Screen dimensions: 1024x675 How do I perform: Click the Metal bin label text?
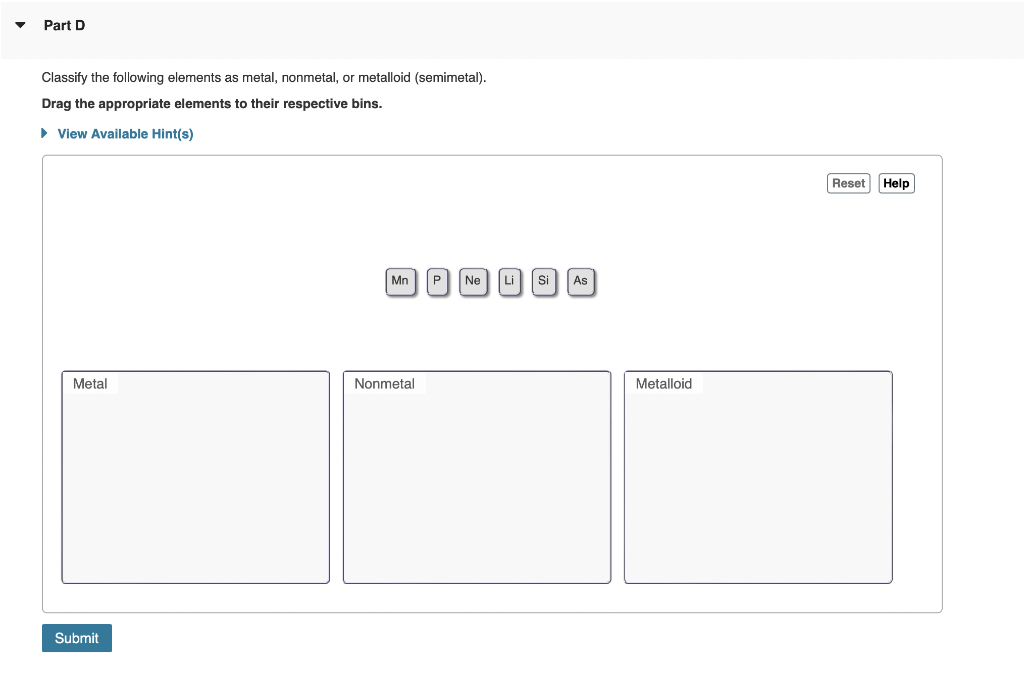coord(91,383)
